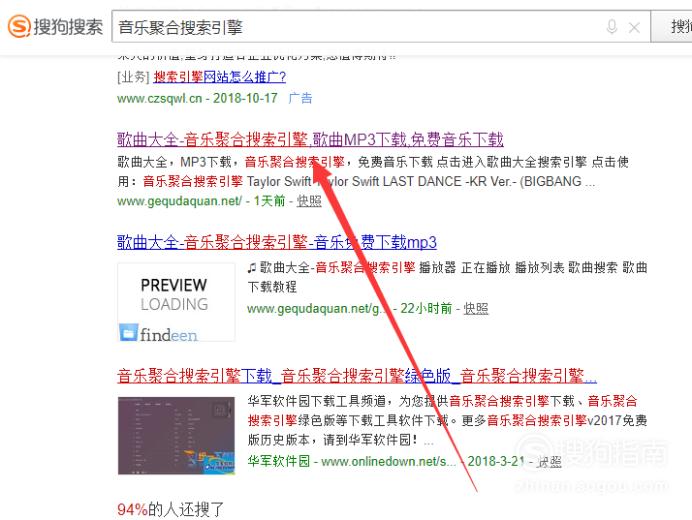Click the Sogou search logo
The width and height of the screenshot is (692, 520).
56,26
